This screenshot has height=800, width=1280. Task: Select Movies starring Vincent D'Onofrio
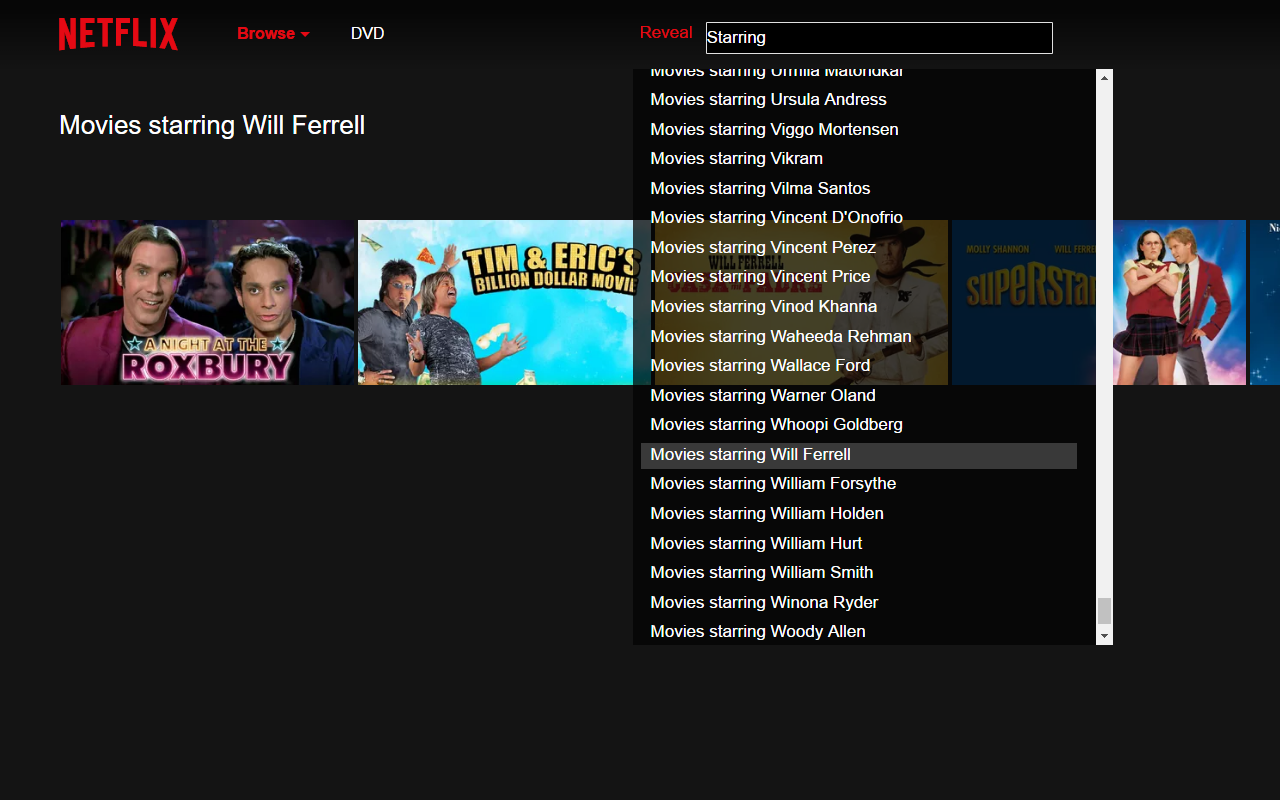[x=859, y=217]
